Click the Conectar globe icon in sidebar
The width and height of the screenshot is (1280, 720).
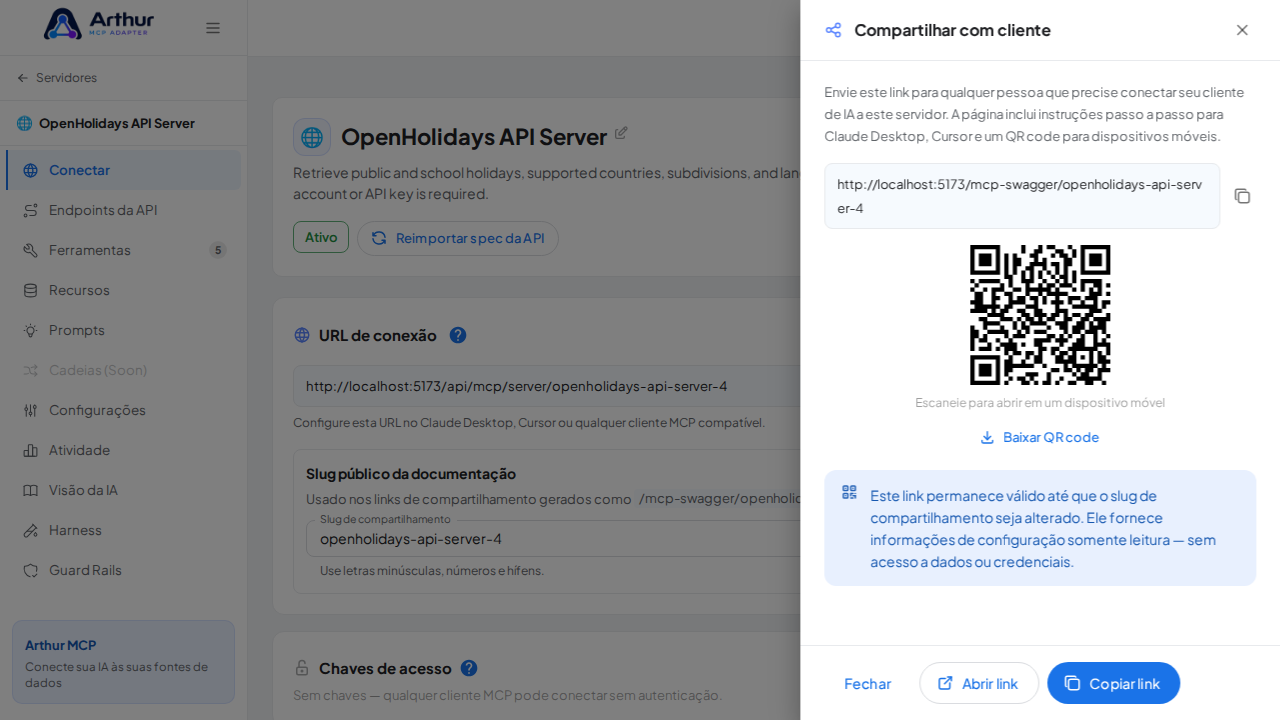coord(31,170)
